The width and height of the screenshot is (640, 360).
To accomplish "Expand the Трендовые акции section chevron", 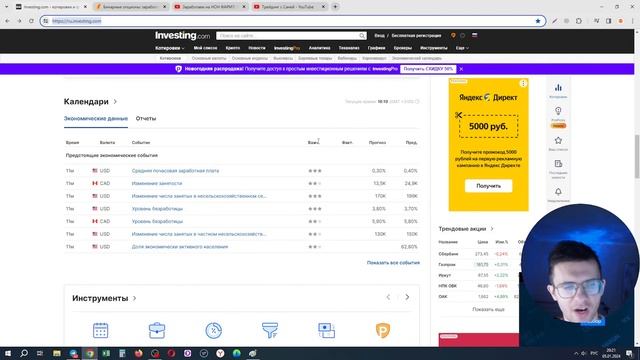I will [492, 229].
